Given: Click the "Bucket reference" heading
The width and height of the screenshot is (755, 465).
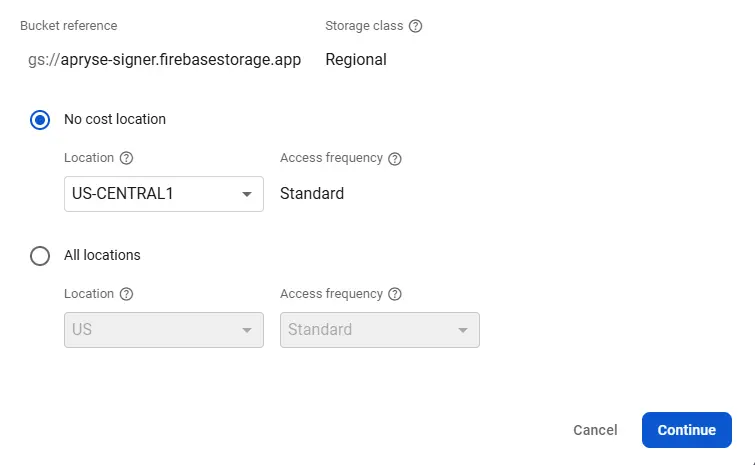Looking at the screenshot, I should pyautogui.click(x=68, y=26).
